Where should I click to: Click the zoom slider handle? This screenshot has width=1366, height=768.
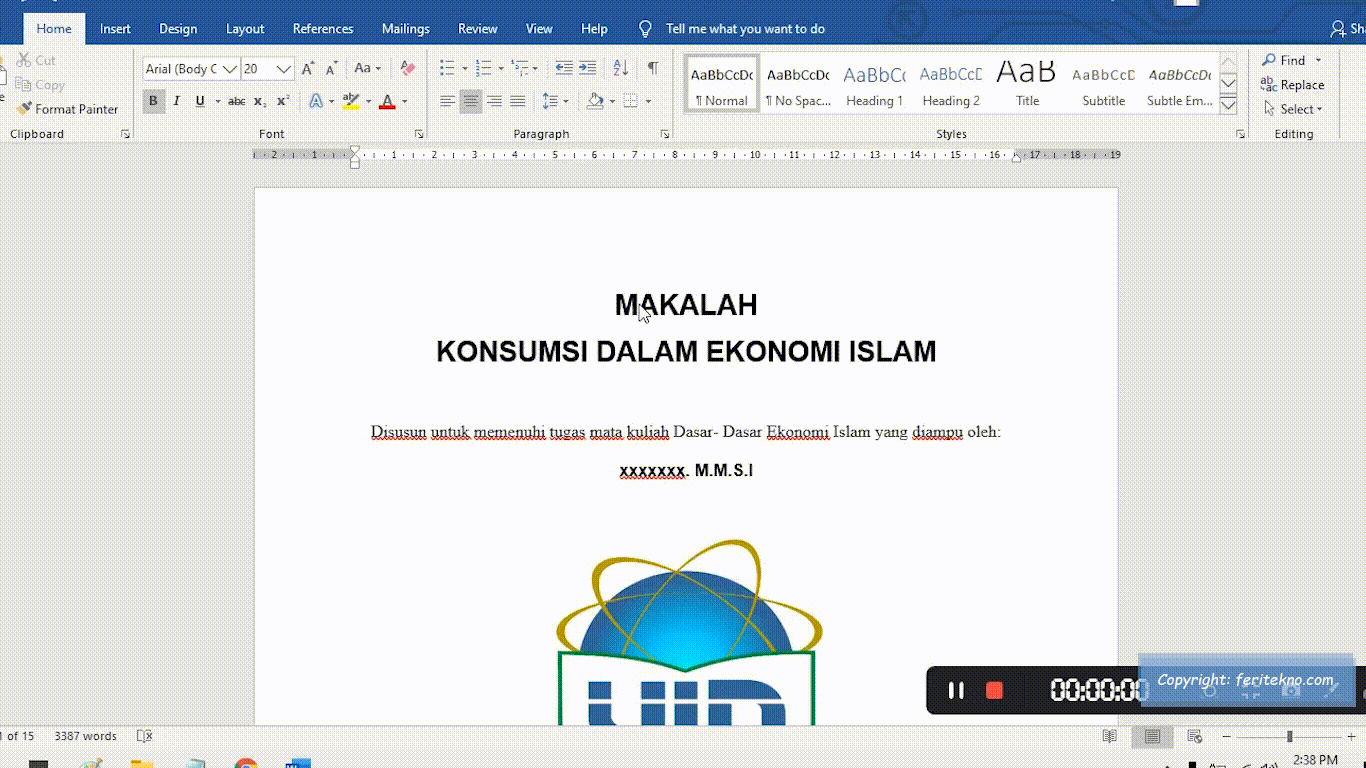[1289, 736]
